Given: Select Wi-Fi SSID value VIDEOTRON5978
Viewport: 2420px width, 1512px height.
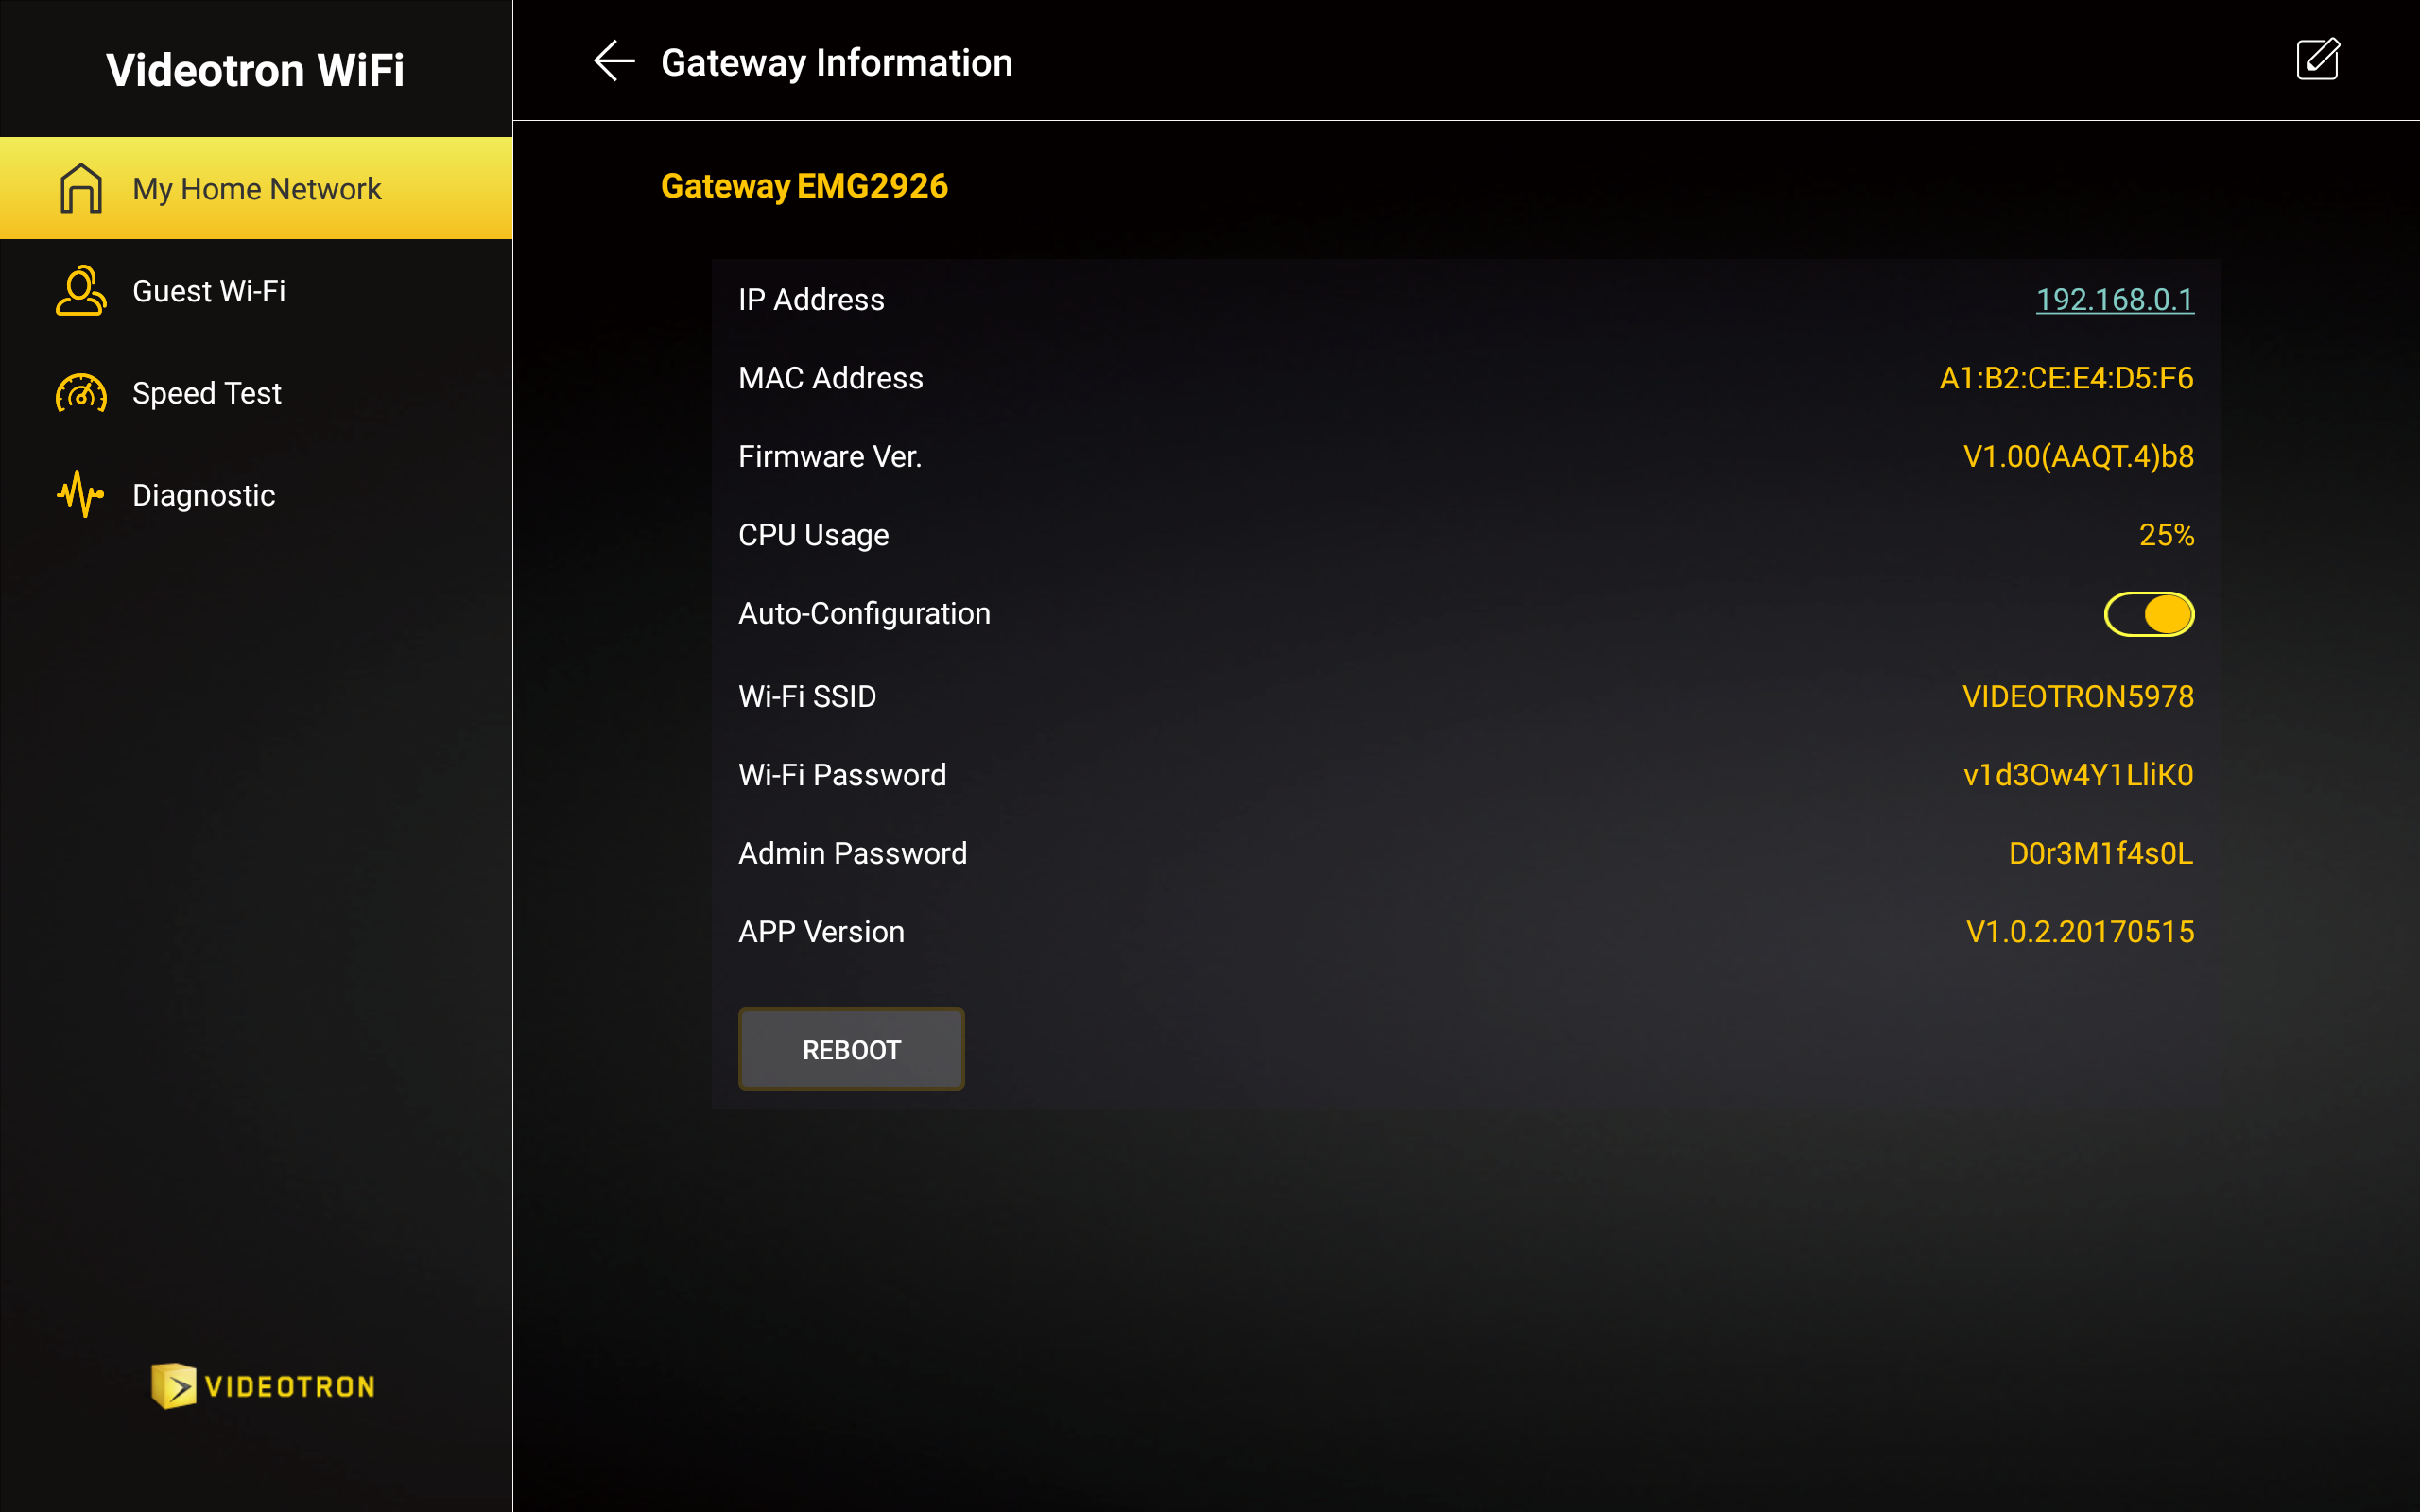Looking at the screenshot, I should [x=2078, y=696].
